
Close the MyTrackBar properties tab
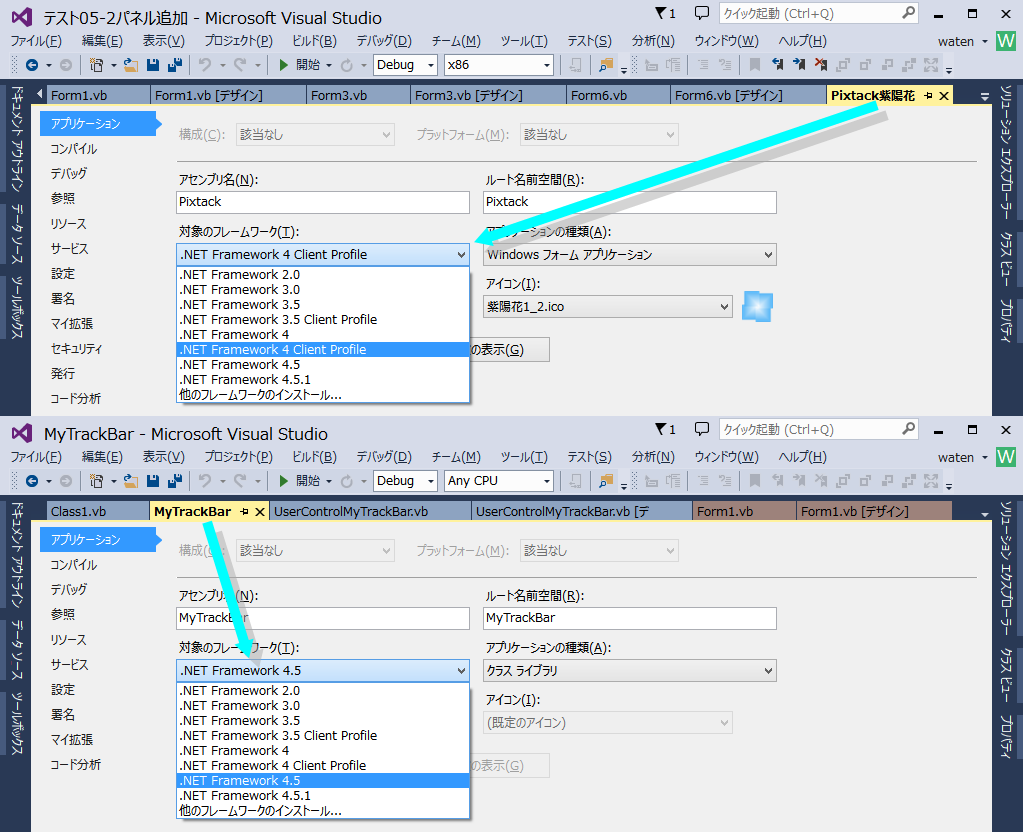click(x=259, y=512)
